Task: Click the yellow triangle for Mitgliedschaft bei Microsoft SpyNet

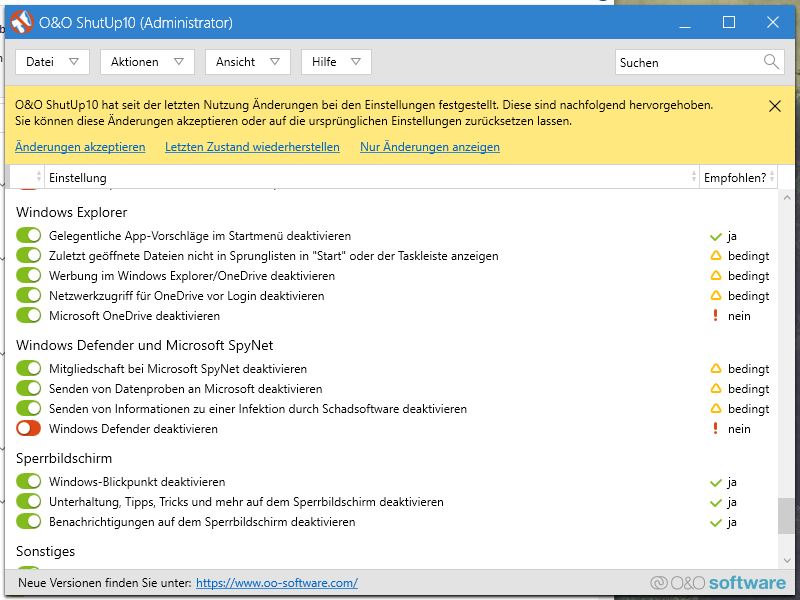Action: tap(716, 368)
